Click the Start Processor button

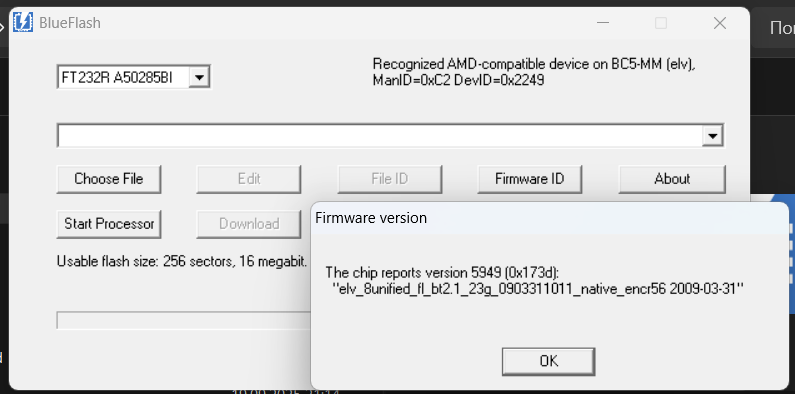(x=109, y=224)
